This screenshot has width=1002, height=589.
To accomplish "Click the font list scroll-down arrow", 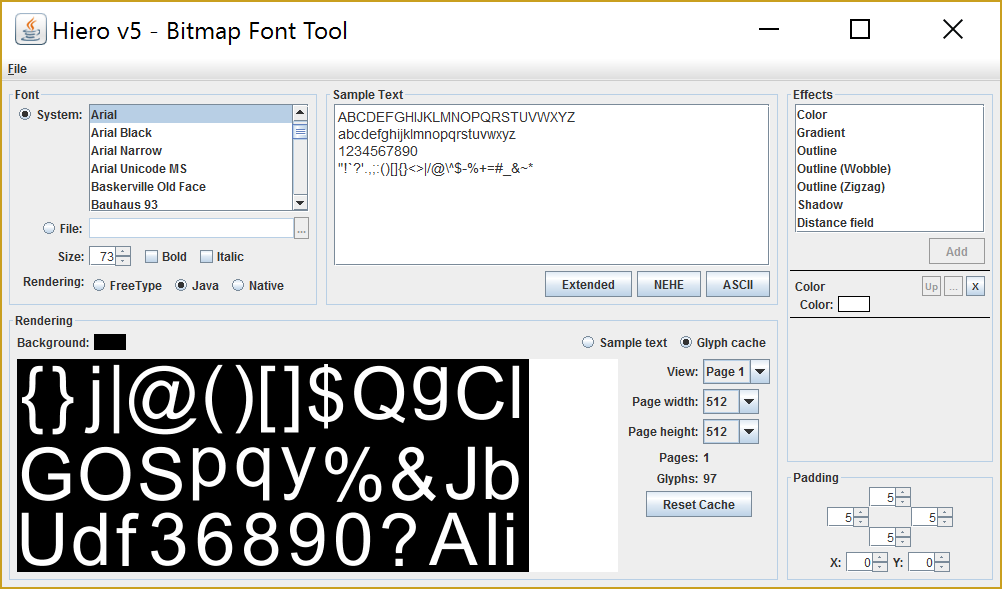I will click(300, 203).
